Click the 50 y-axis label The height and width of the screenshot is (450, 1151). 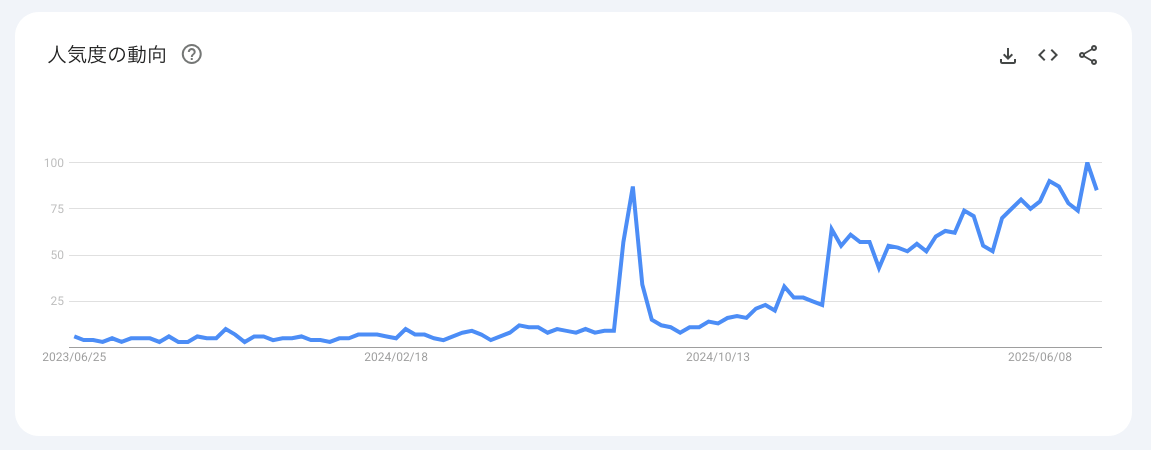57,255
